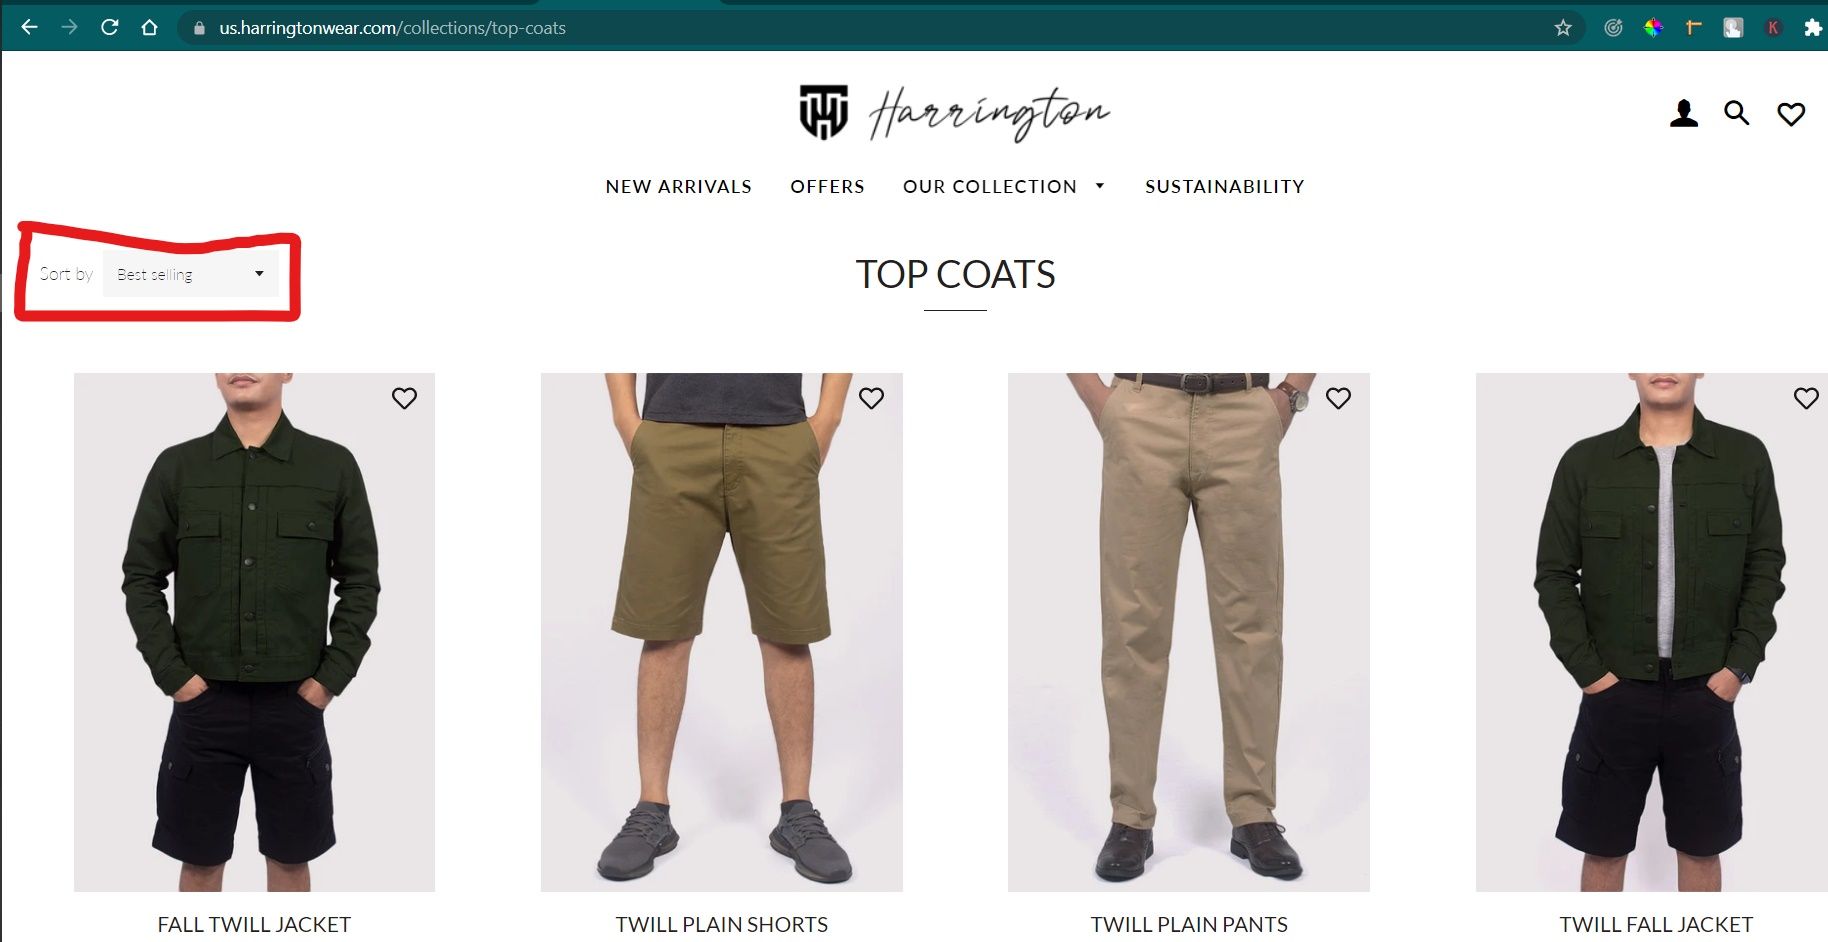Open the browser extensions puzzle icon
This screenshot has height=942, width=1828.
(1813, 28)
